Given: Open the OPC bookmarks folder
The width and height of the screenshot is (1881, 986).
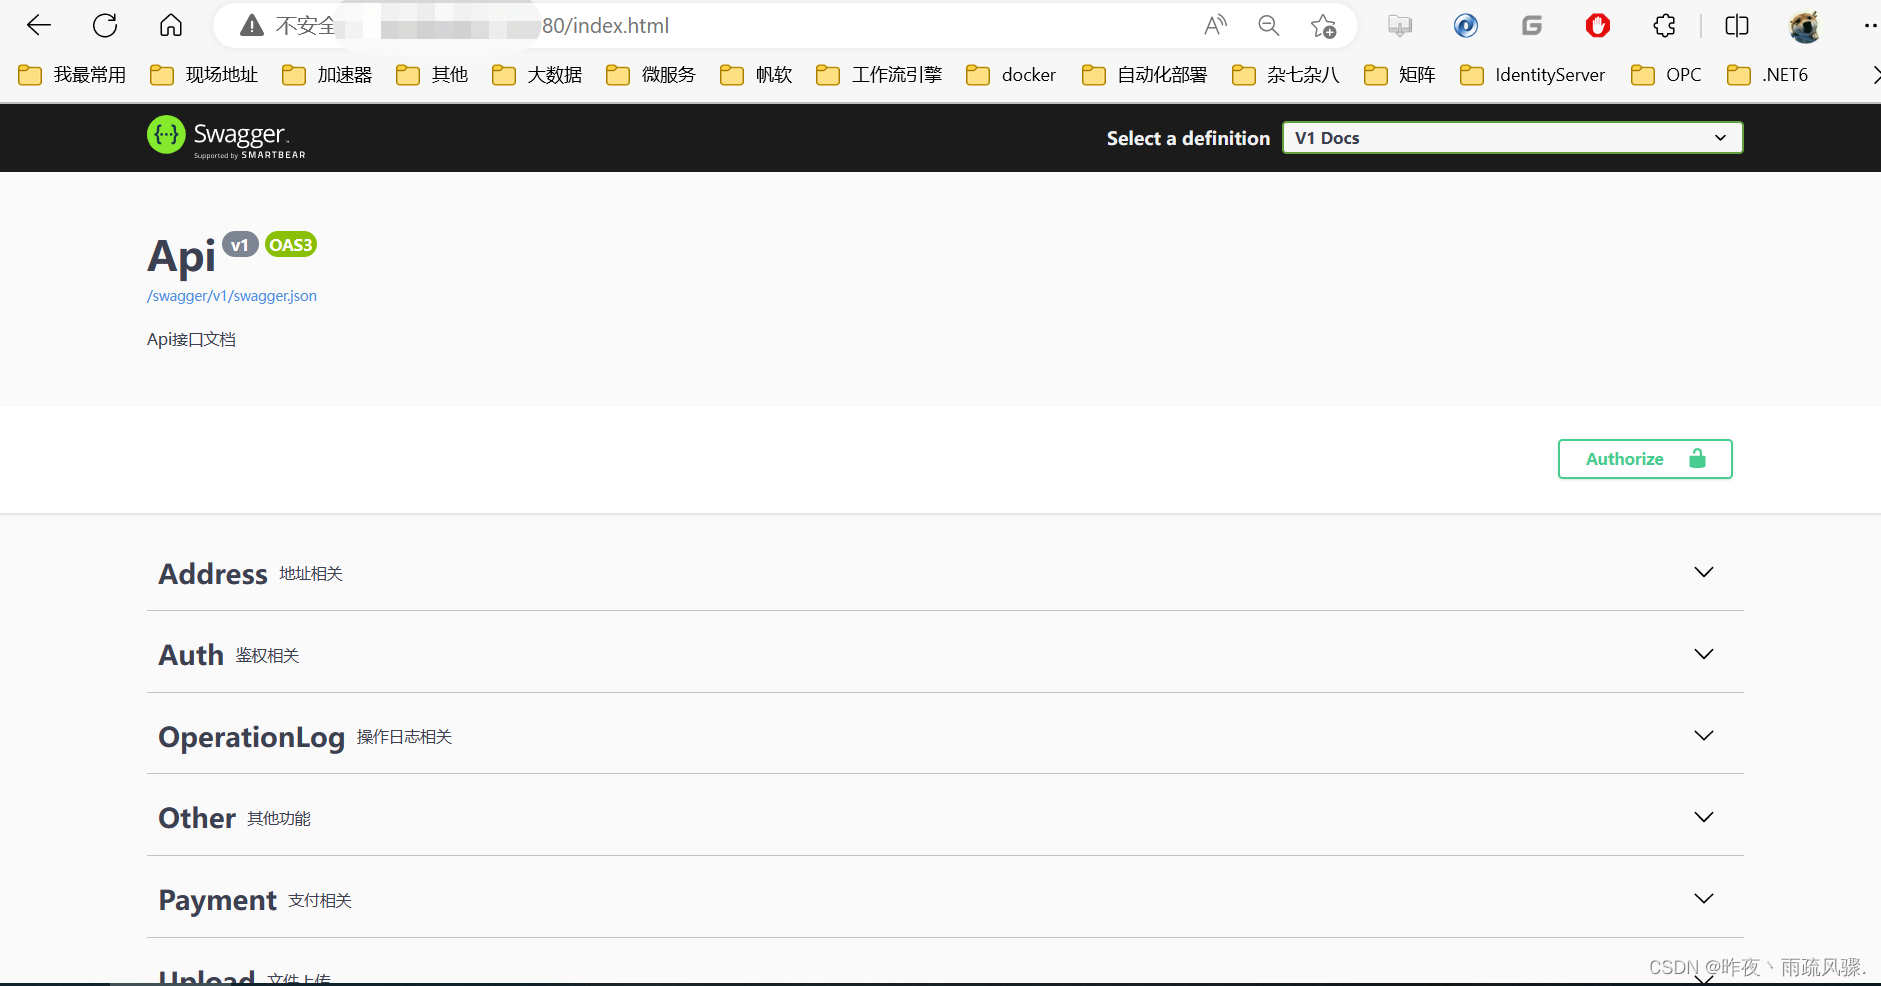Looking at the screenshot, I should pyautogui.click(x=1666, y=75).
